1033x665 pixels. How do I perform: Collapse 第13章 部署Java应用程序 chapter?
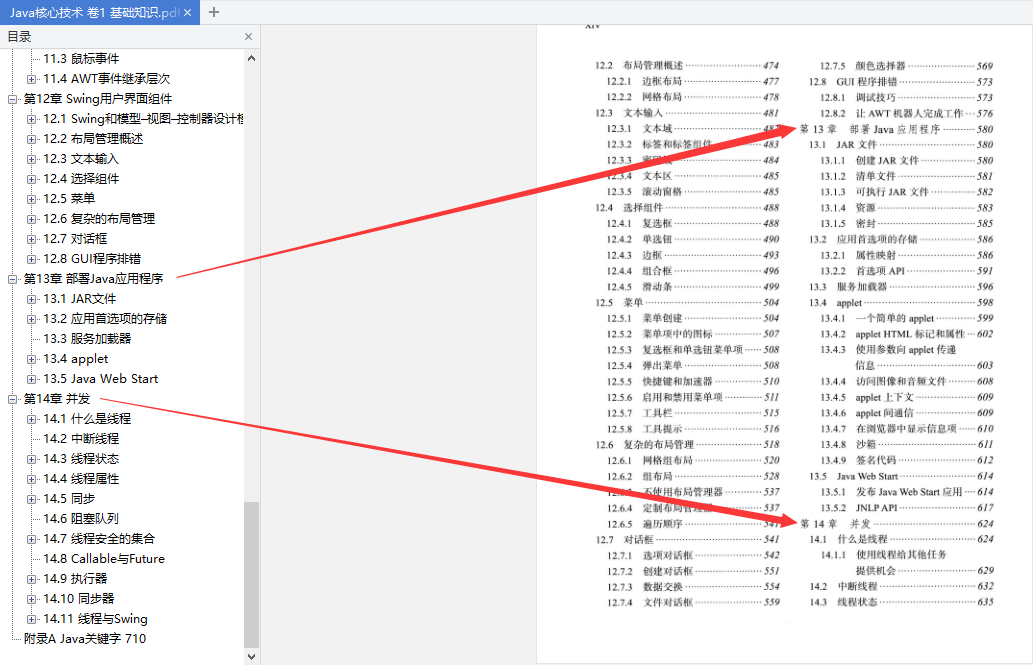(x=12, y=279)
